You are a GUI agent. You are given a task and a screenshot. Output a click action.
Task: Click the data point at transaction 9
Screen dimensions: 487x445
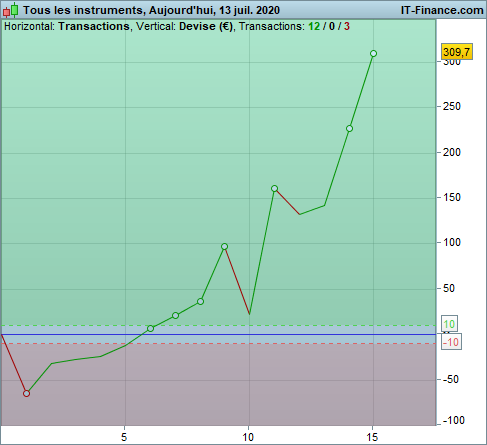[224, 247]
